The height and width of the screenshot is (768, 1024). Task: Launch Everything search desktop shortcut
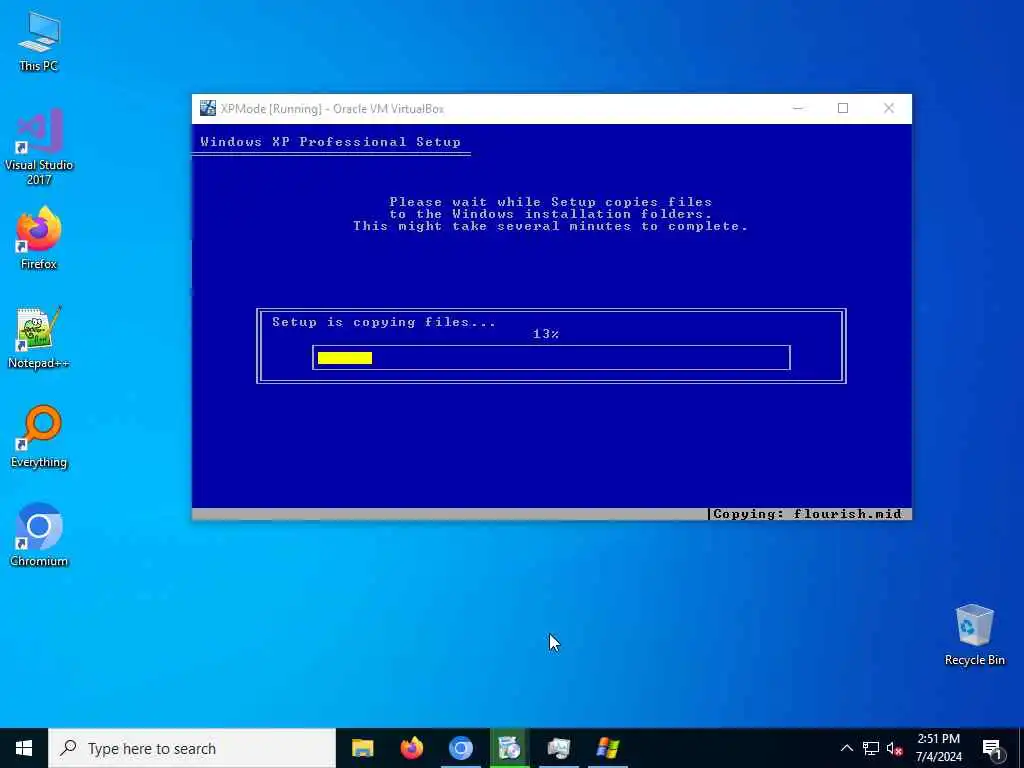click(x=39, y=436)
